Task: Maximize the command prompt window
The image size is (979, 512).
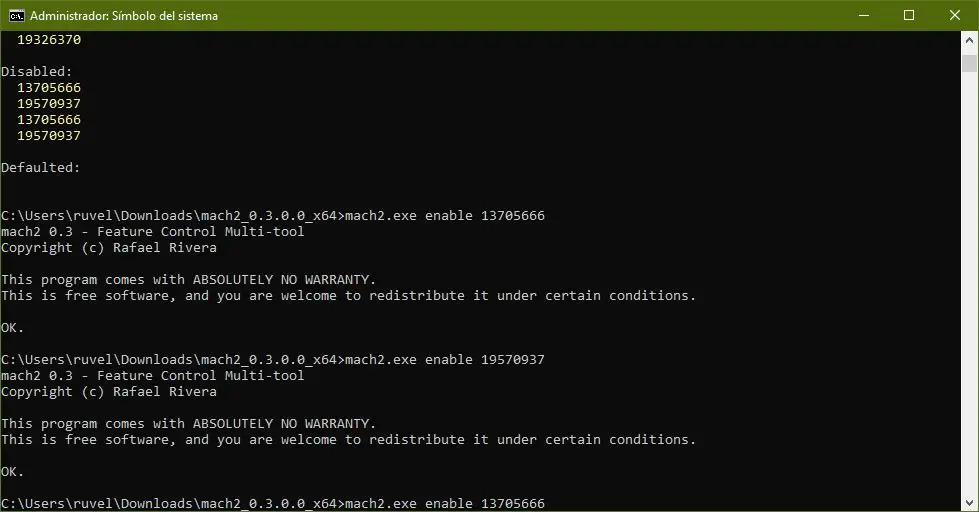Action: click(909, 15)
